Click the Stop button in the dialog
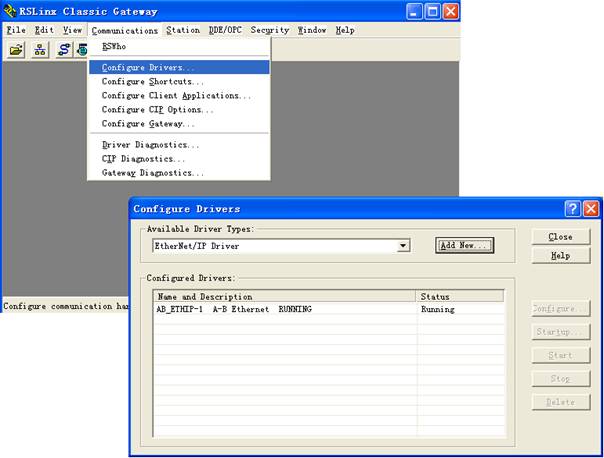 click(560, 379)
